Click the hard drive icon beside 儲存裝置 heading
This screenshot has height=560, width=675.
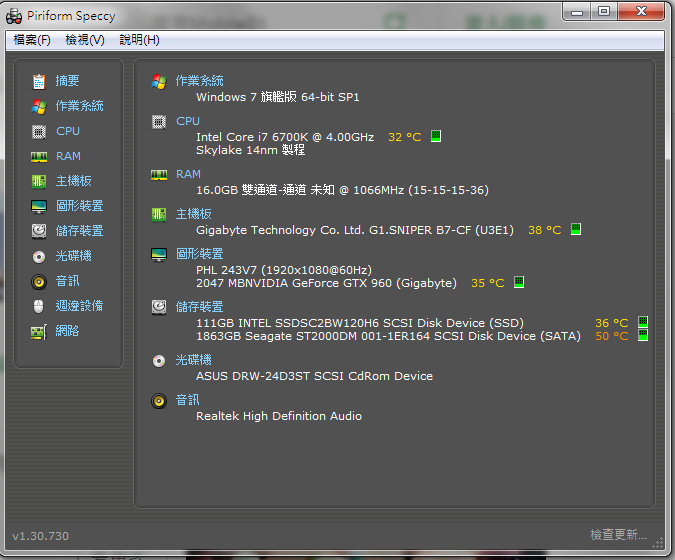pos(159,307)
